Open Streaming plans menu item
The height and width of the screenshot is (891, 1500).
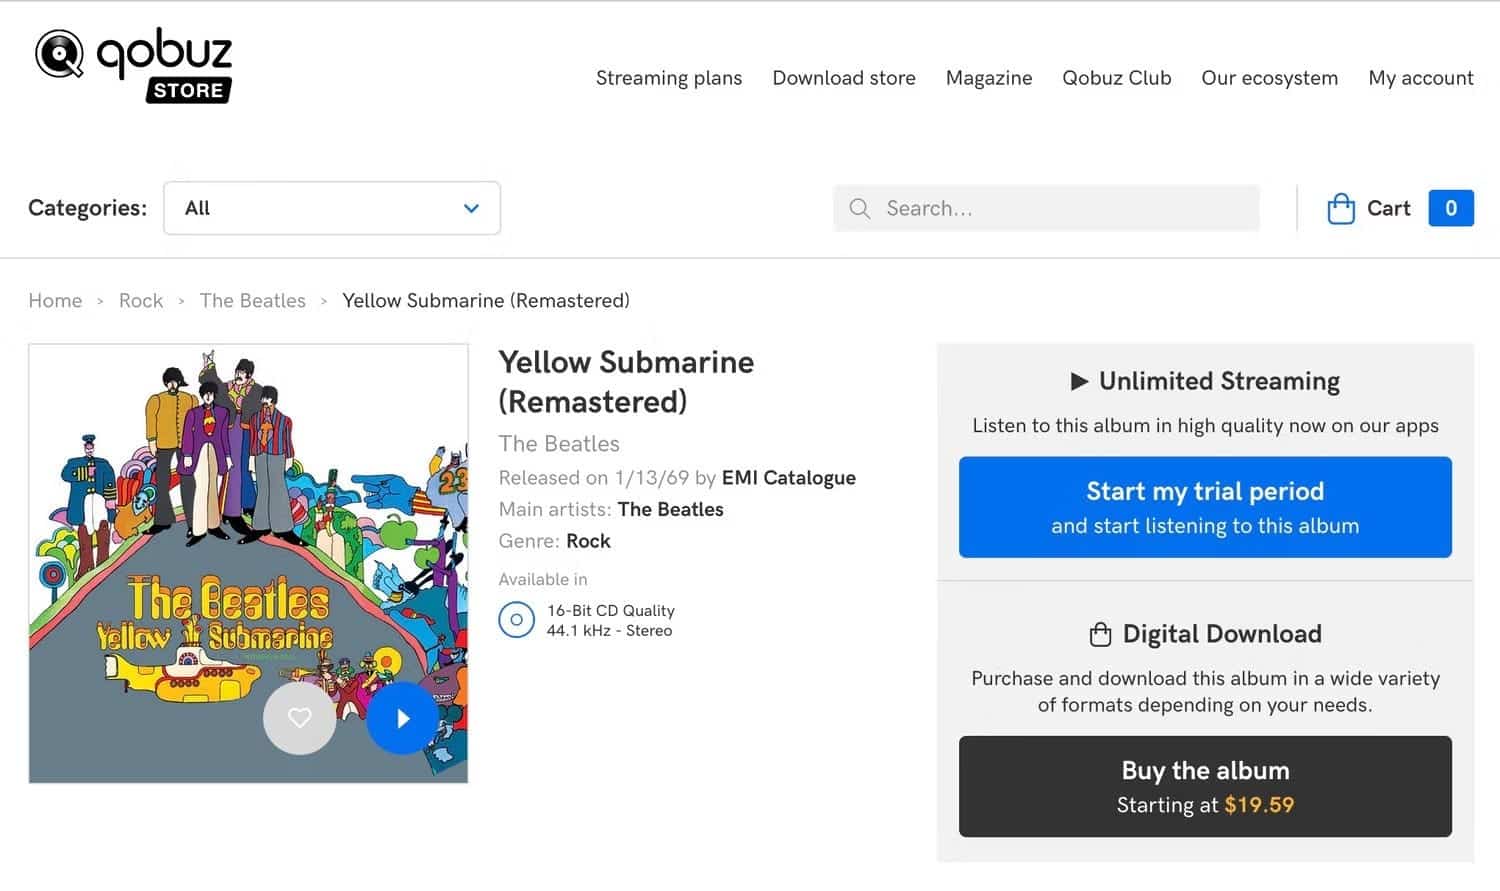click(x=668, y=78)
